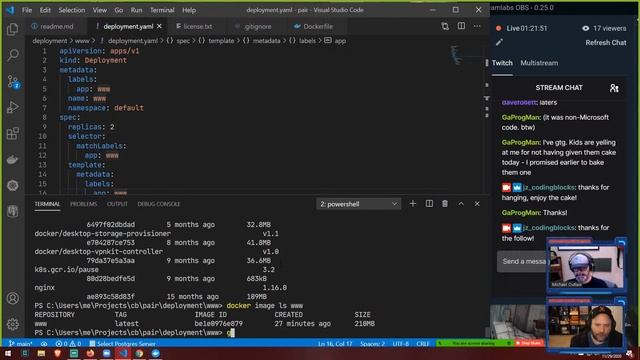This screenshot has width=640, height=360.
Task: Open the chat users list icon
Action: [614, 88]
